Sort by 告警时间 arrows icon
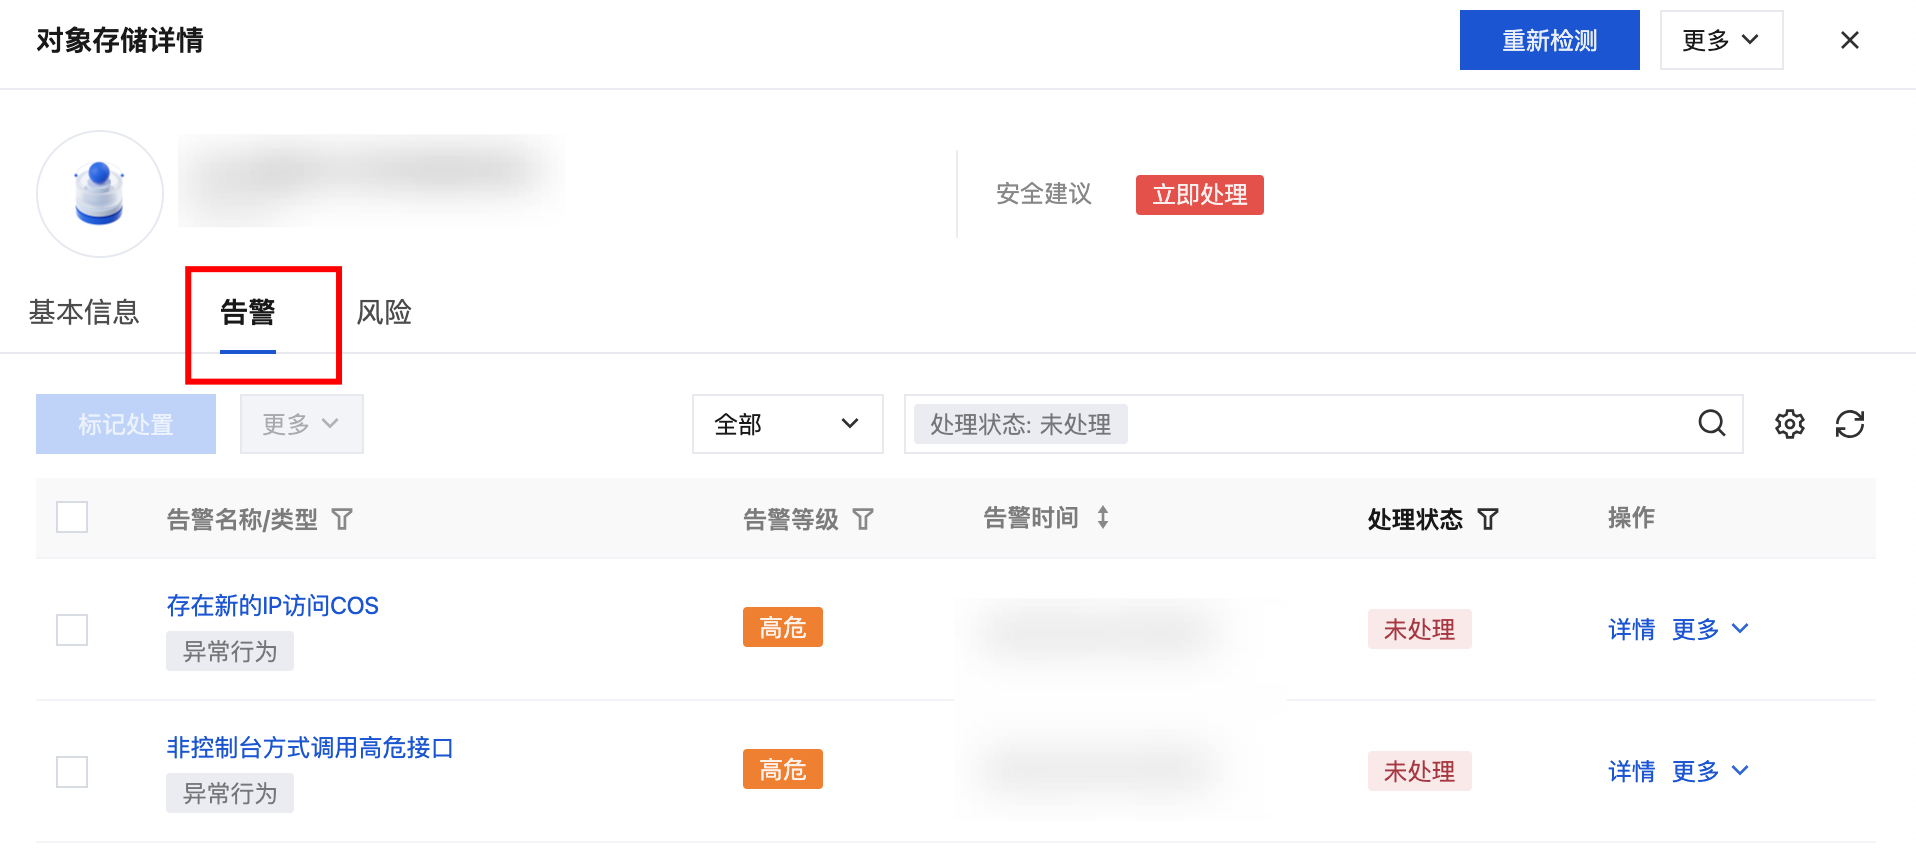The width and height of the screenshot is (1916, 854). [x=1102, y=518]
